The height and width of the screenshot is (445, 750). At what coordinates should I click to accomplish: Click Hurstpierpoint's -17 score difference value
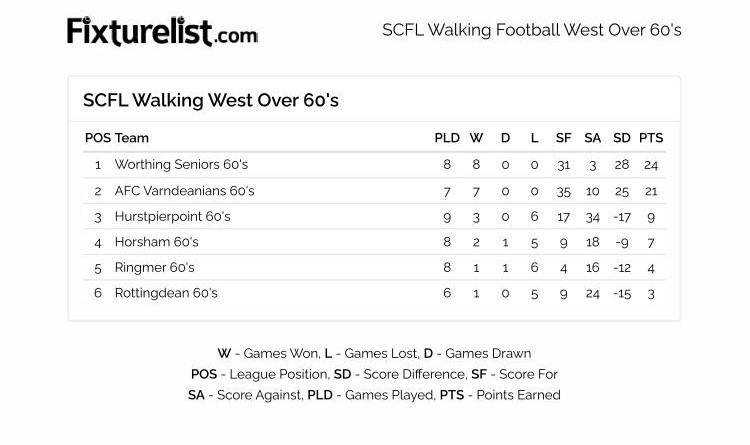click(622, 216)
